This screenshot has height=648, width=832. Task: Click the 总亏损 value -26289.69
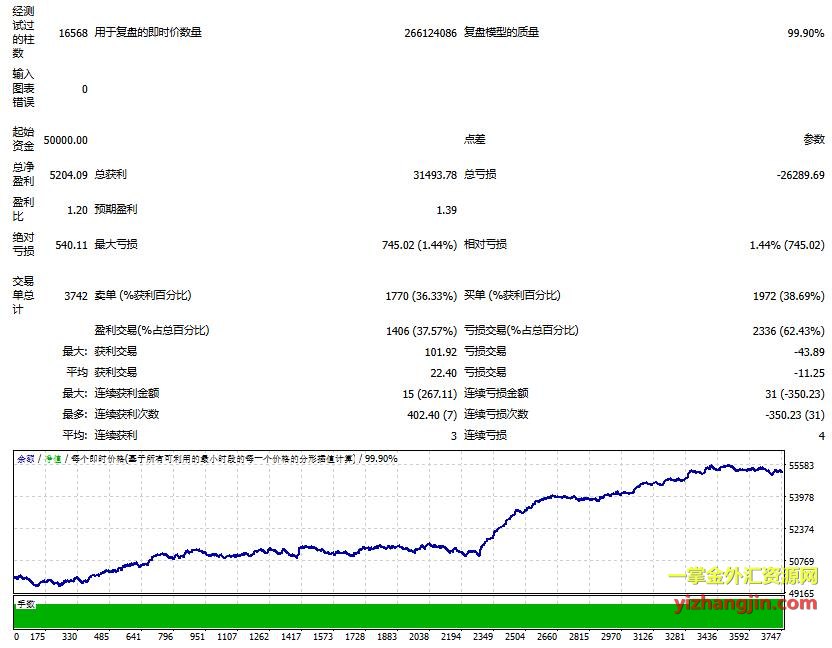coord(800,175)
